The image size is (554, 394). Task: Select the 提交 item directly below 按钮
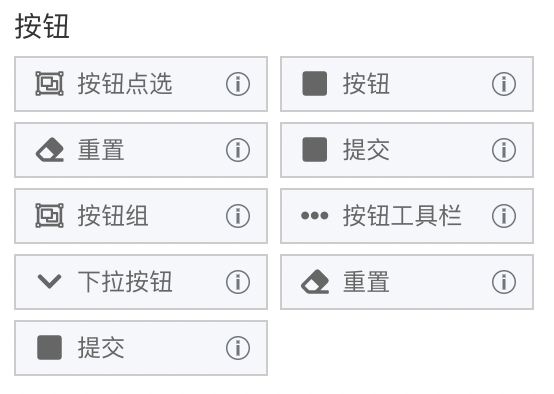407,150
